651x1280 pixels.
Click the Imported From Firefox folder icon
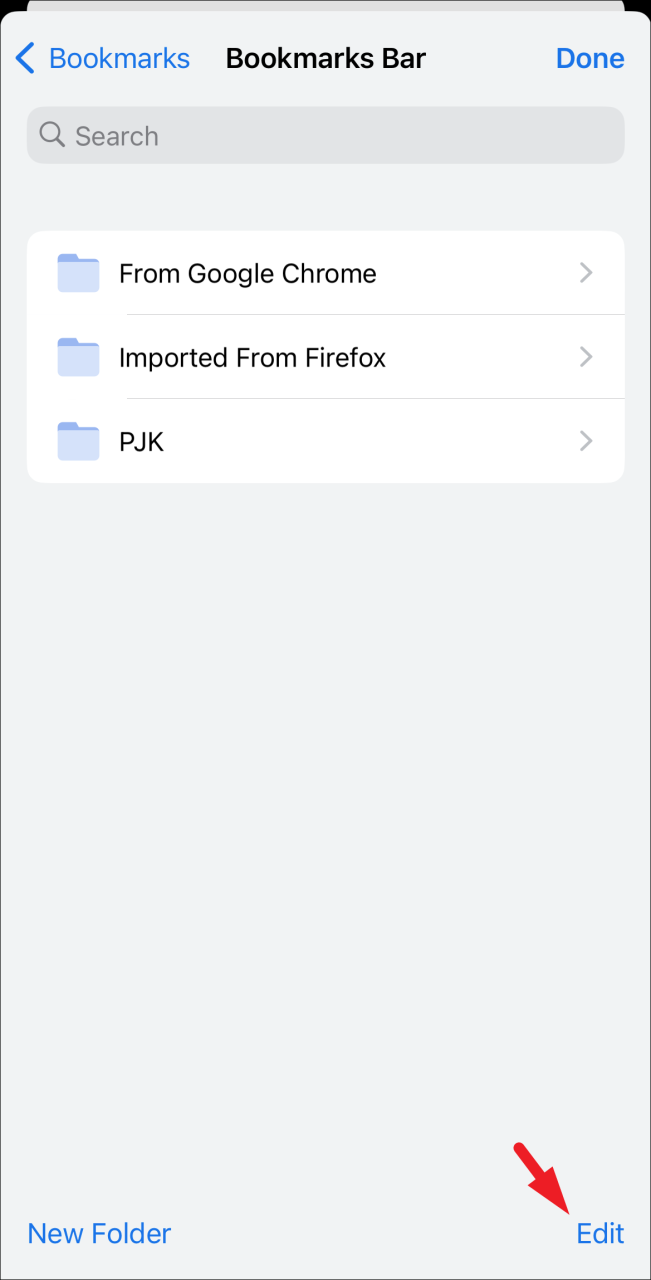click(x=78, y=357)
